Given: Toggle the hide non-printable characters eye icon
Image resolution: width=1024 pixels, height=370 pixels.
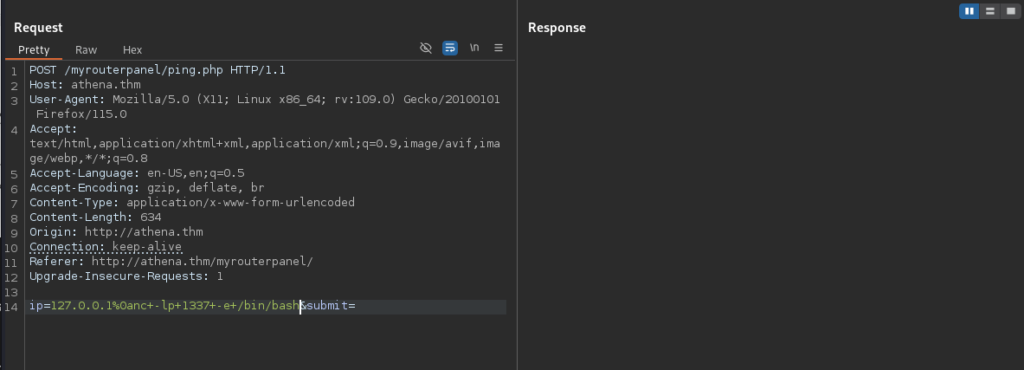Looking at the screenshot, I should point(426,48).
